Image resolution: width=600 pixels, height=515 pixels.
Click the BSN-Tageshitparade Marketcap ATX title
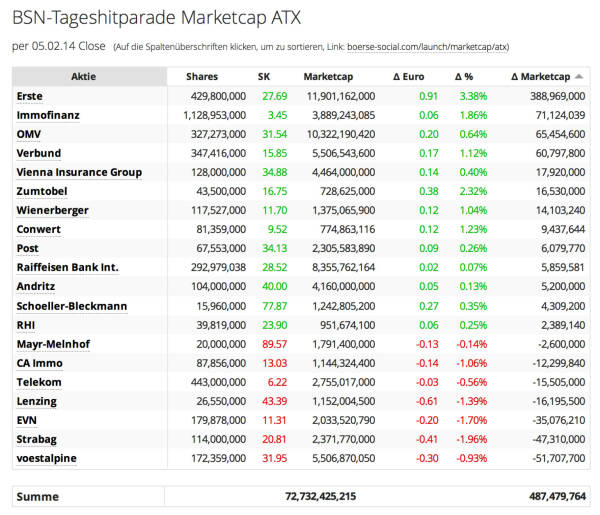pos(156,18)
